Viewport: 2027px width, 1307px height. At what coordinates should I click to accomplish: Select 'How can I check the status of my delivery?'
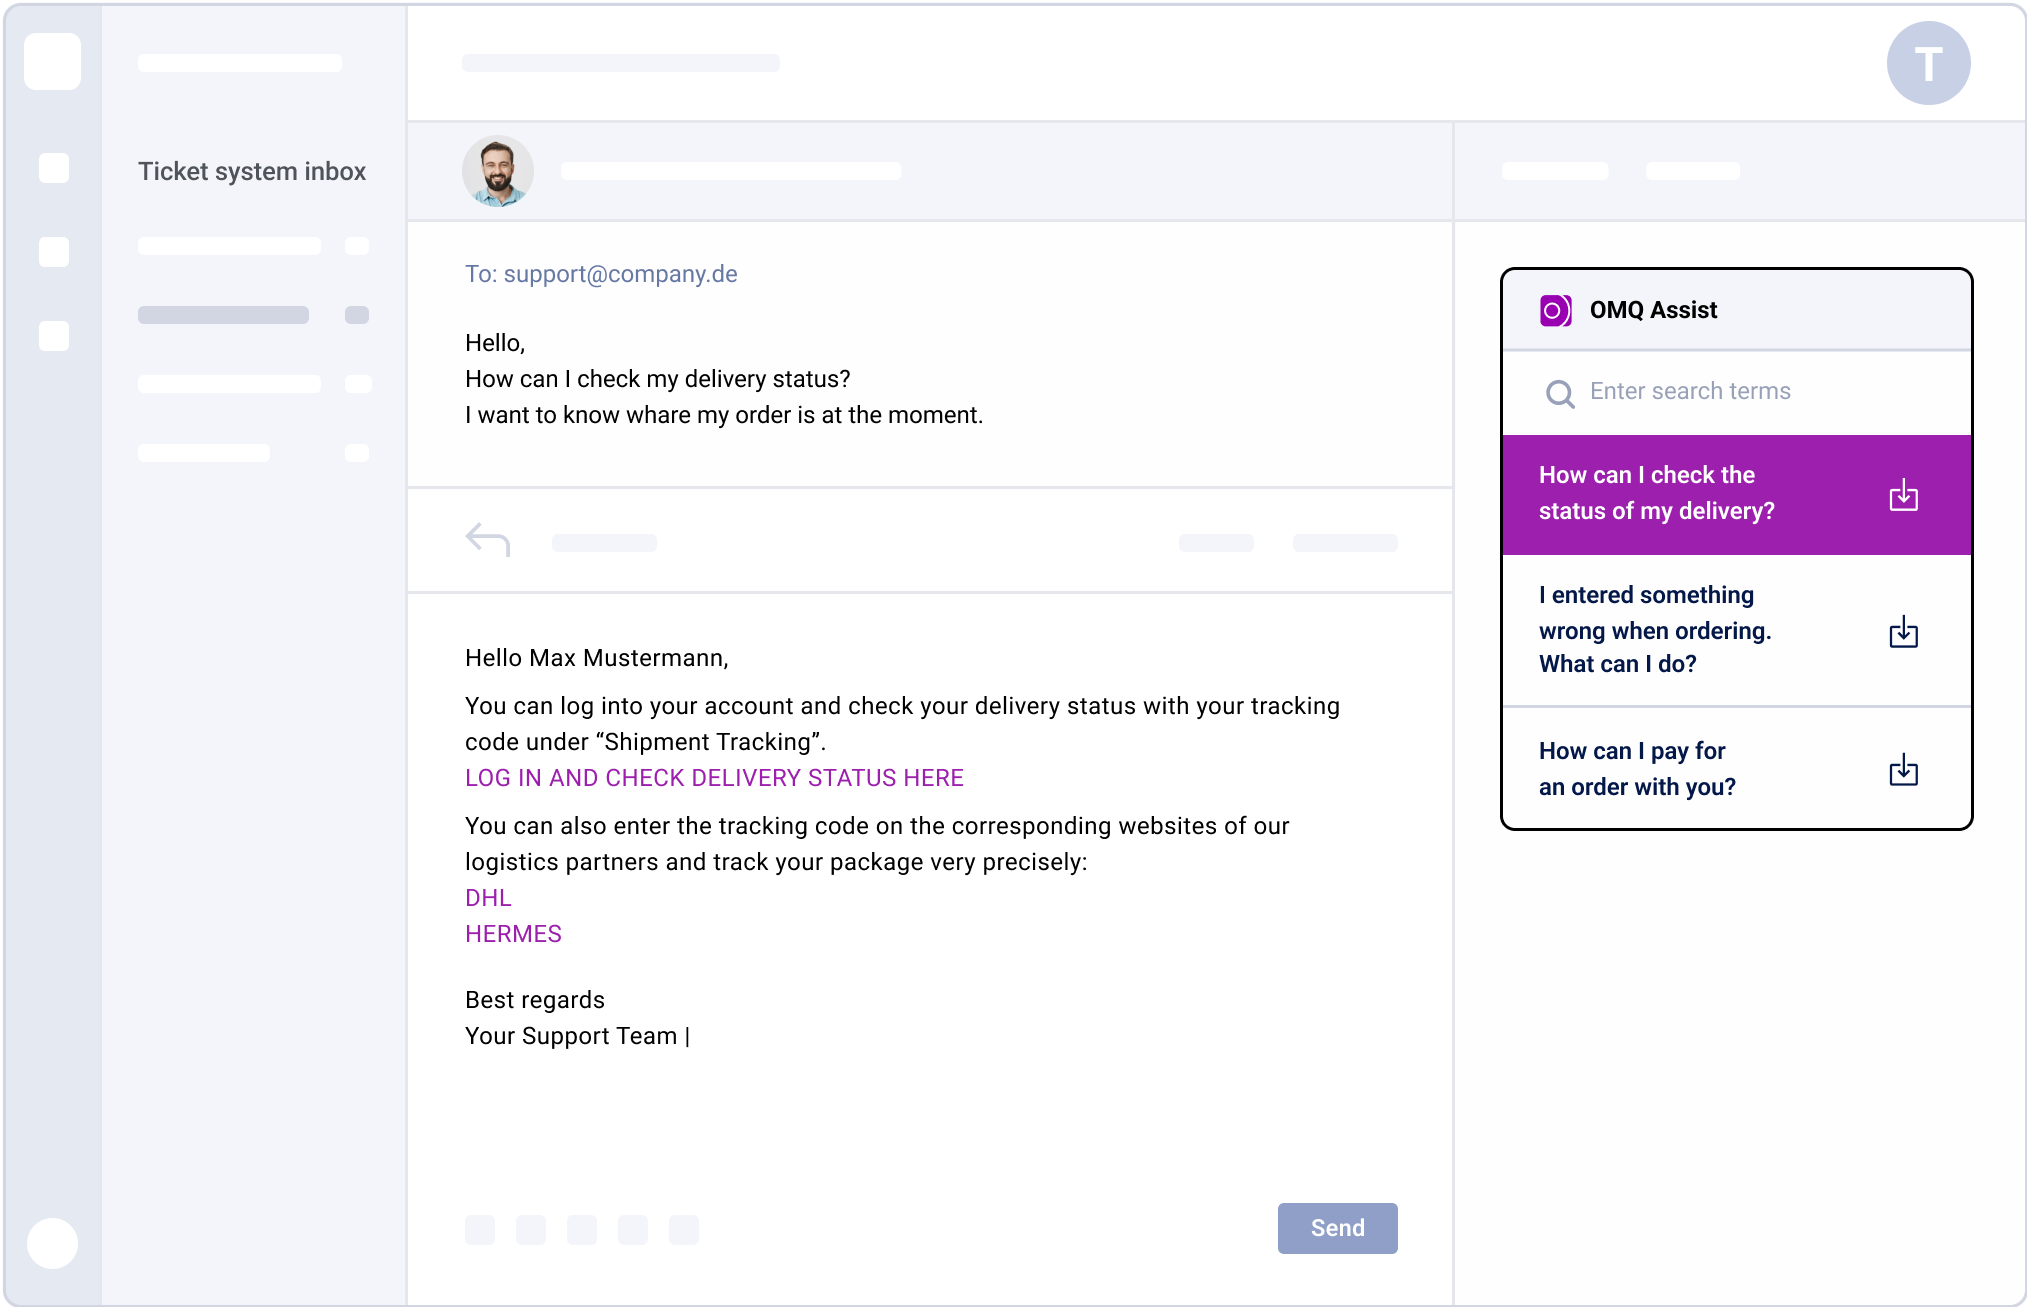1736,494
